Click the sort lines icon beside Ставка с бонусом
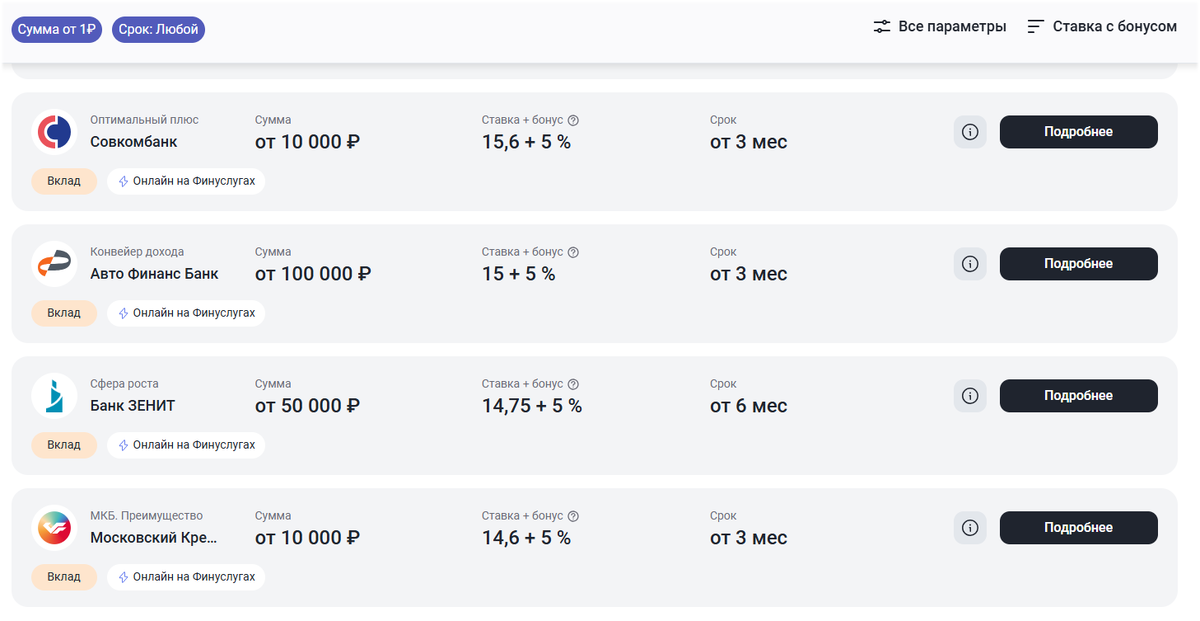Image resolution: width=1200 pixels, height=621 pixels. click(x=1036, y=27)
